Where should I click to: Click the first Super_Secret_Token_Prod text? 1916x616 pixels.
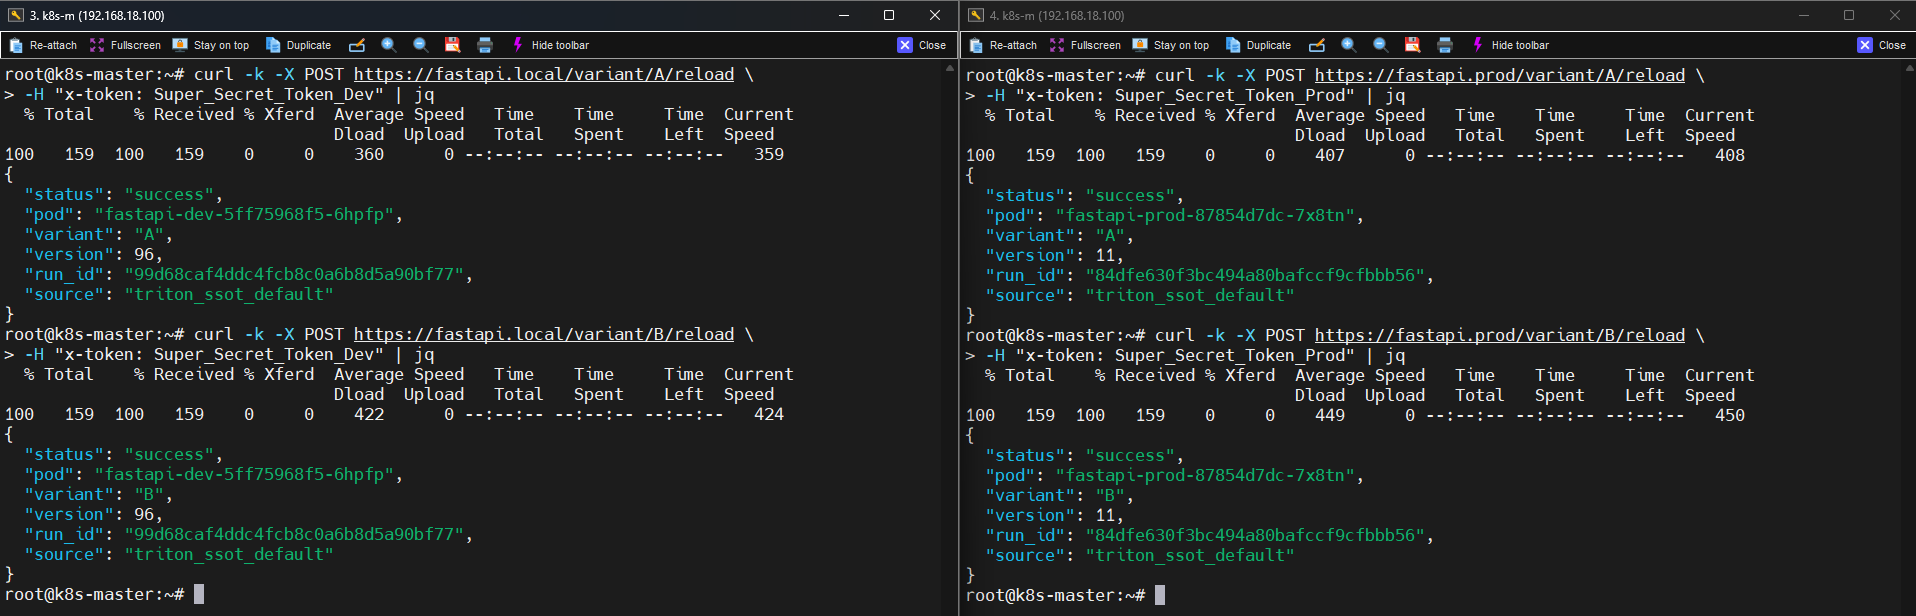1230,96
